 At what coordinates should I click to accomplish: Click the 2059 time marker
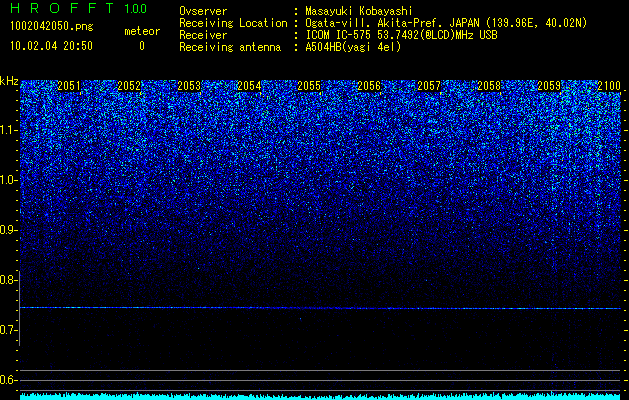[549, 86]
